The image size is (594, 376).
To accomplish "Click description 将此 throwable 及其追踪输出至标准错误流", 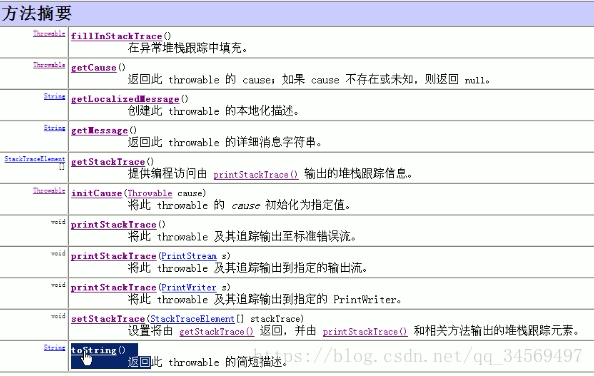I will coord(242,237).
